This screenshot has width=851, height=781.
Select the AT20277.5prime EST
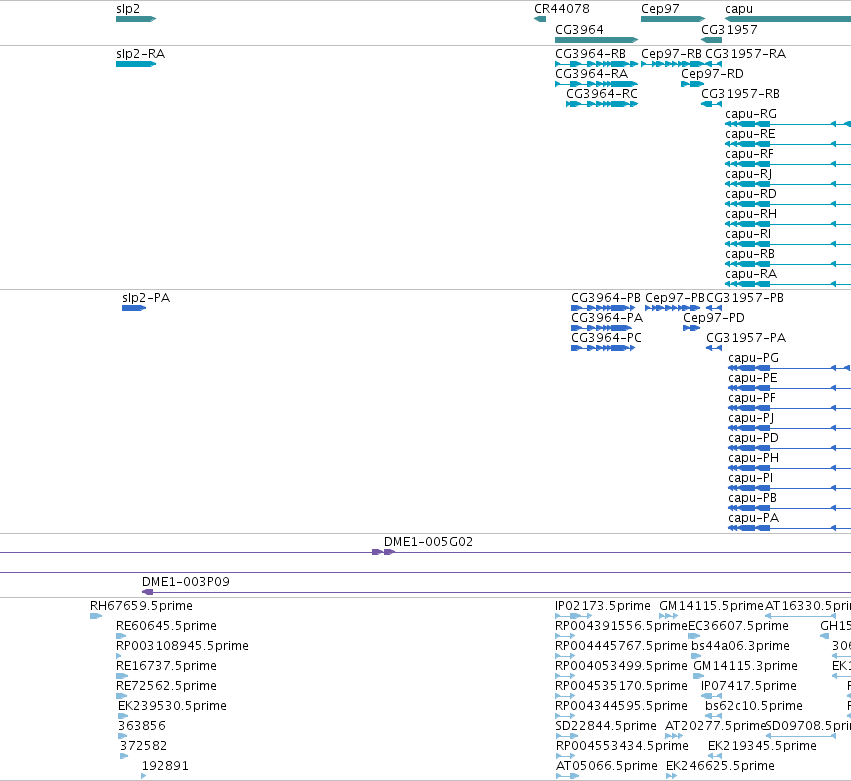pos(674,737)
